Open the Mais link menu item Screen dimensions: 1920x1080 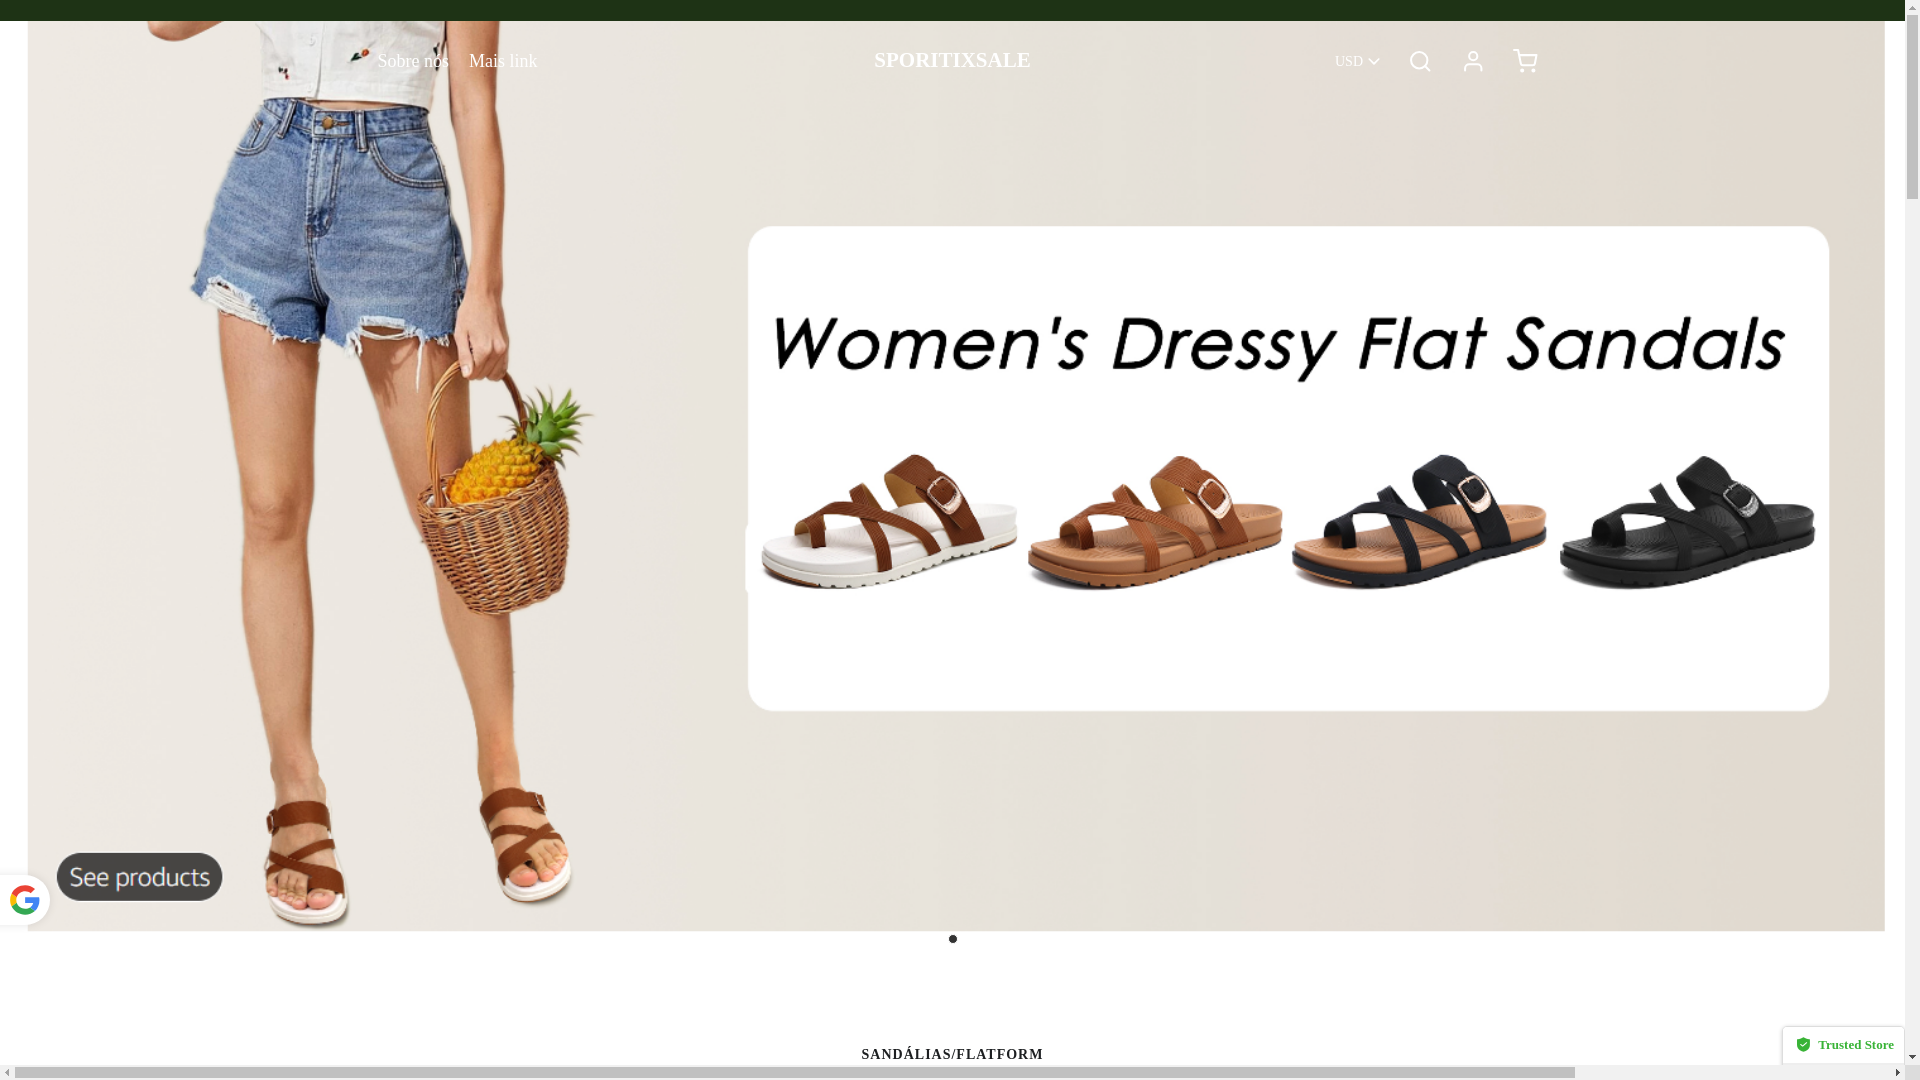502,62
